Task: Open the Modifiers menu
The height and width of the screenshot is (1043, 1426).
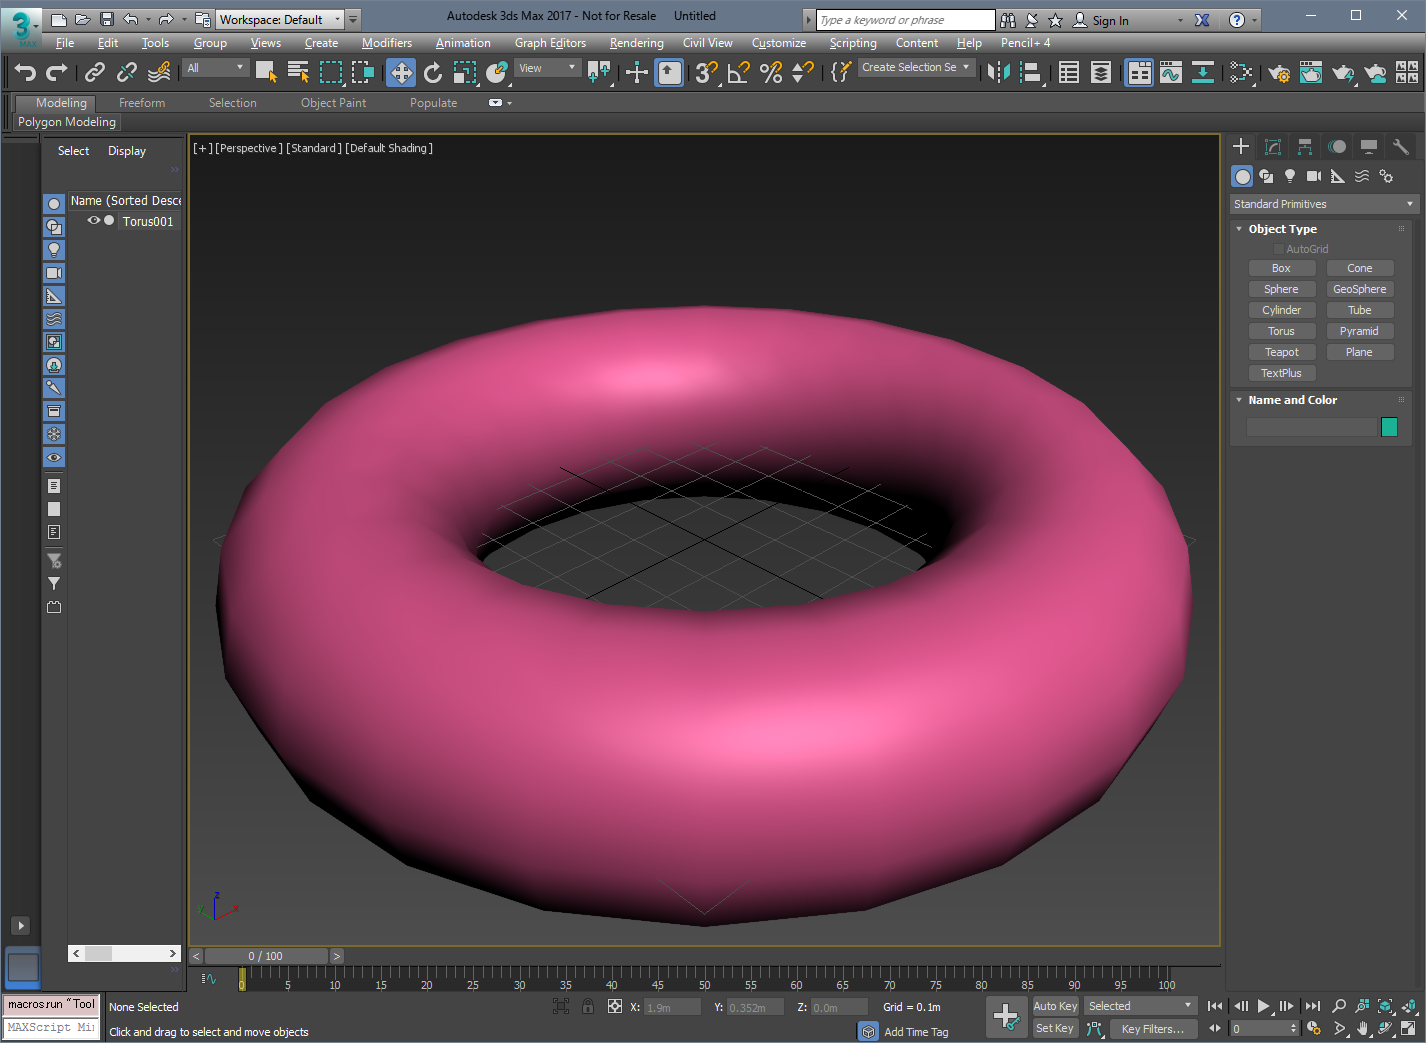Action: coord(386,43)
